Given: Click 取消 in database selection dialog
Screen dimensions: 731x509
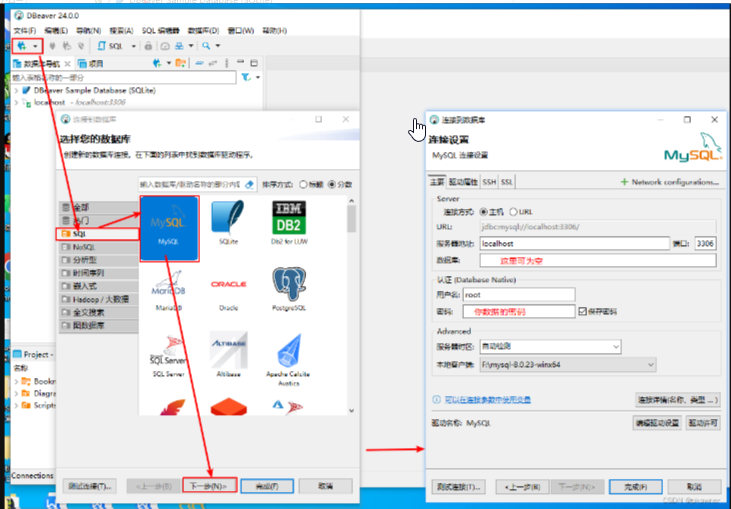Looking at the screenshot, I should (x=325, y=486).
